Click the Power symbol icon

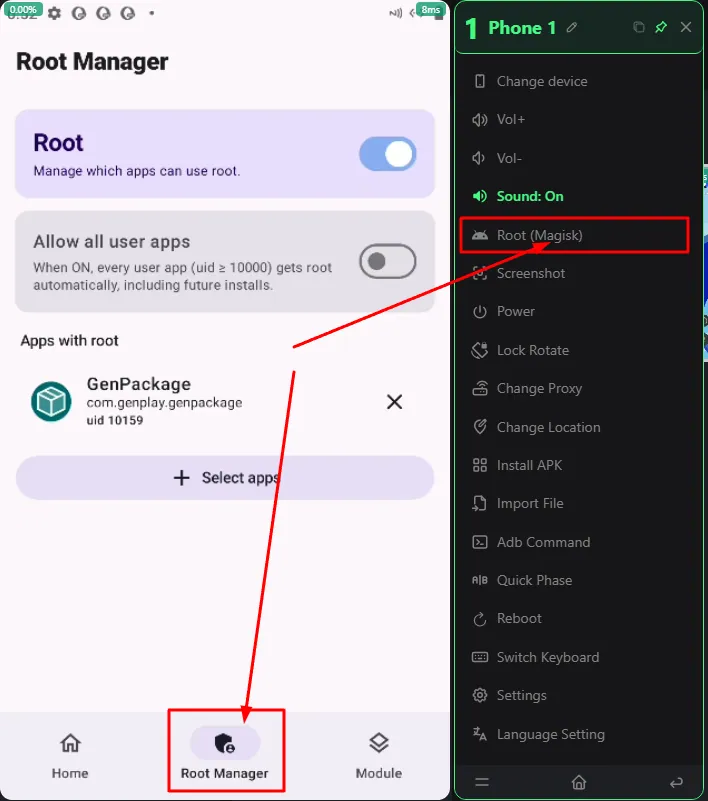(480, 312)
